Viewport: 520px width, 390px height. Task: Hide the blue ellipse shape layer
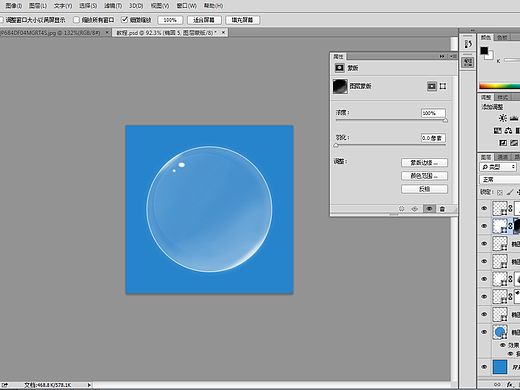484,332
